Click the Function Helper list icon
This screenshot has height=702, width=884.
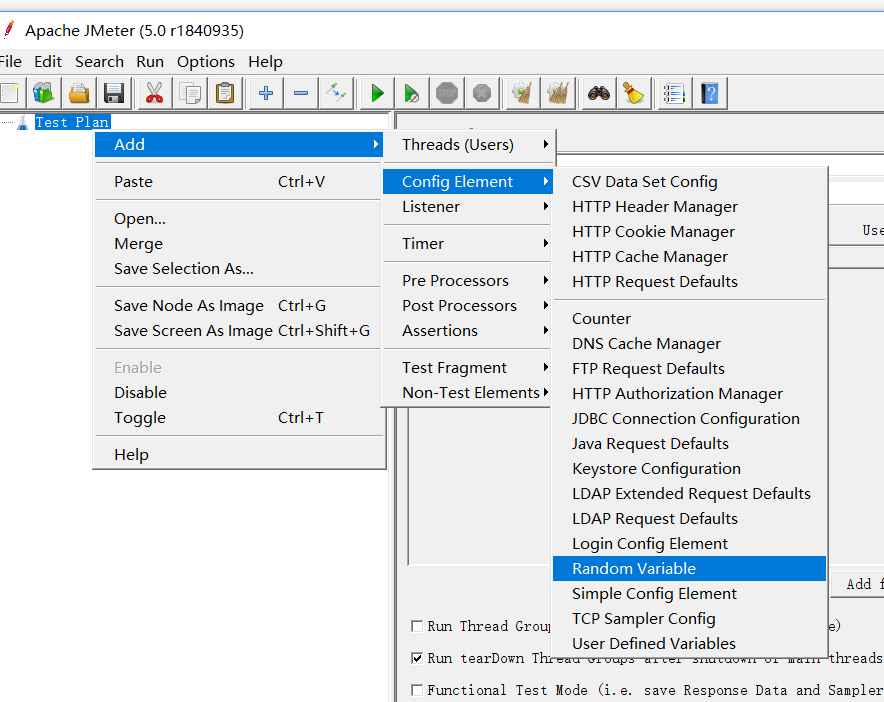[674, 93]
